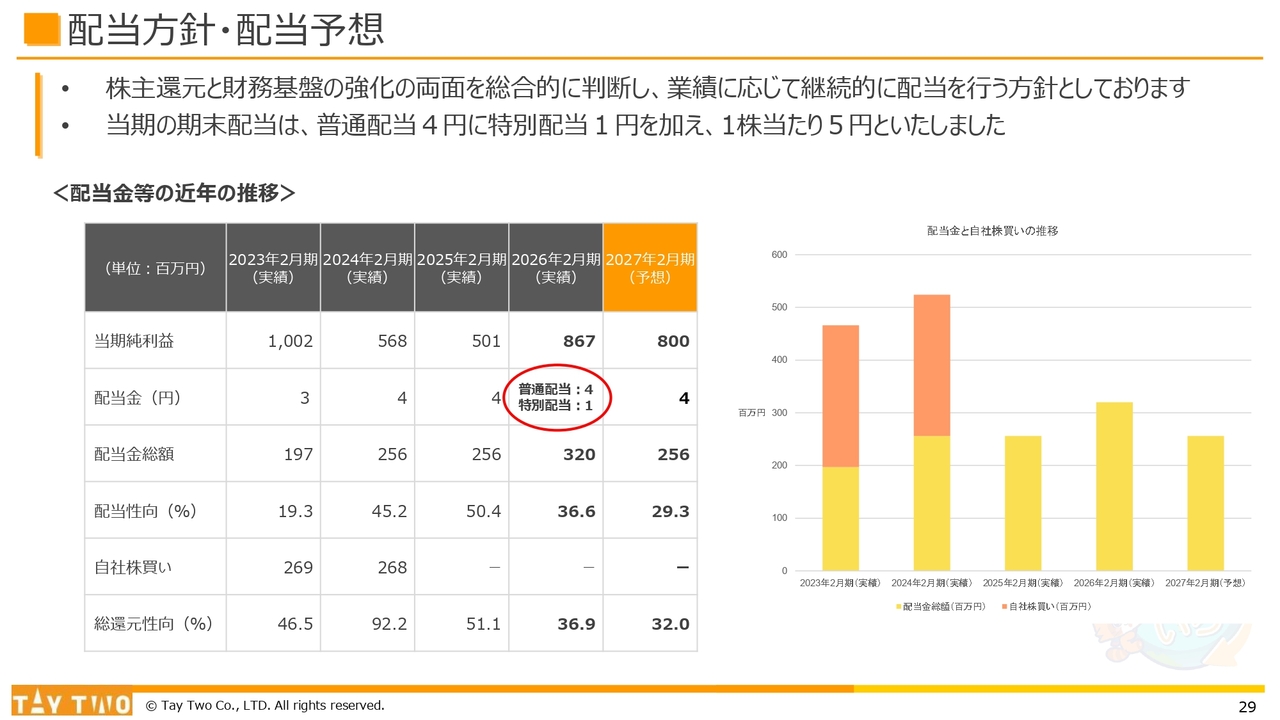1280x720 pixels.
Task: Click the page number 29
Action: pos(1247,707)
